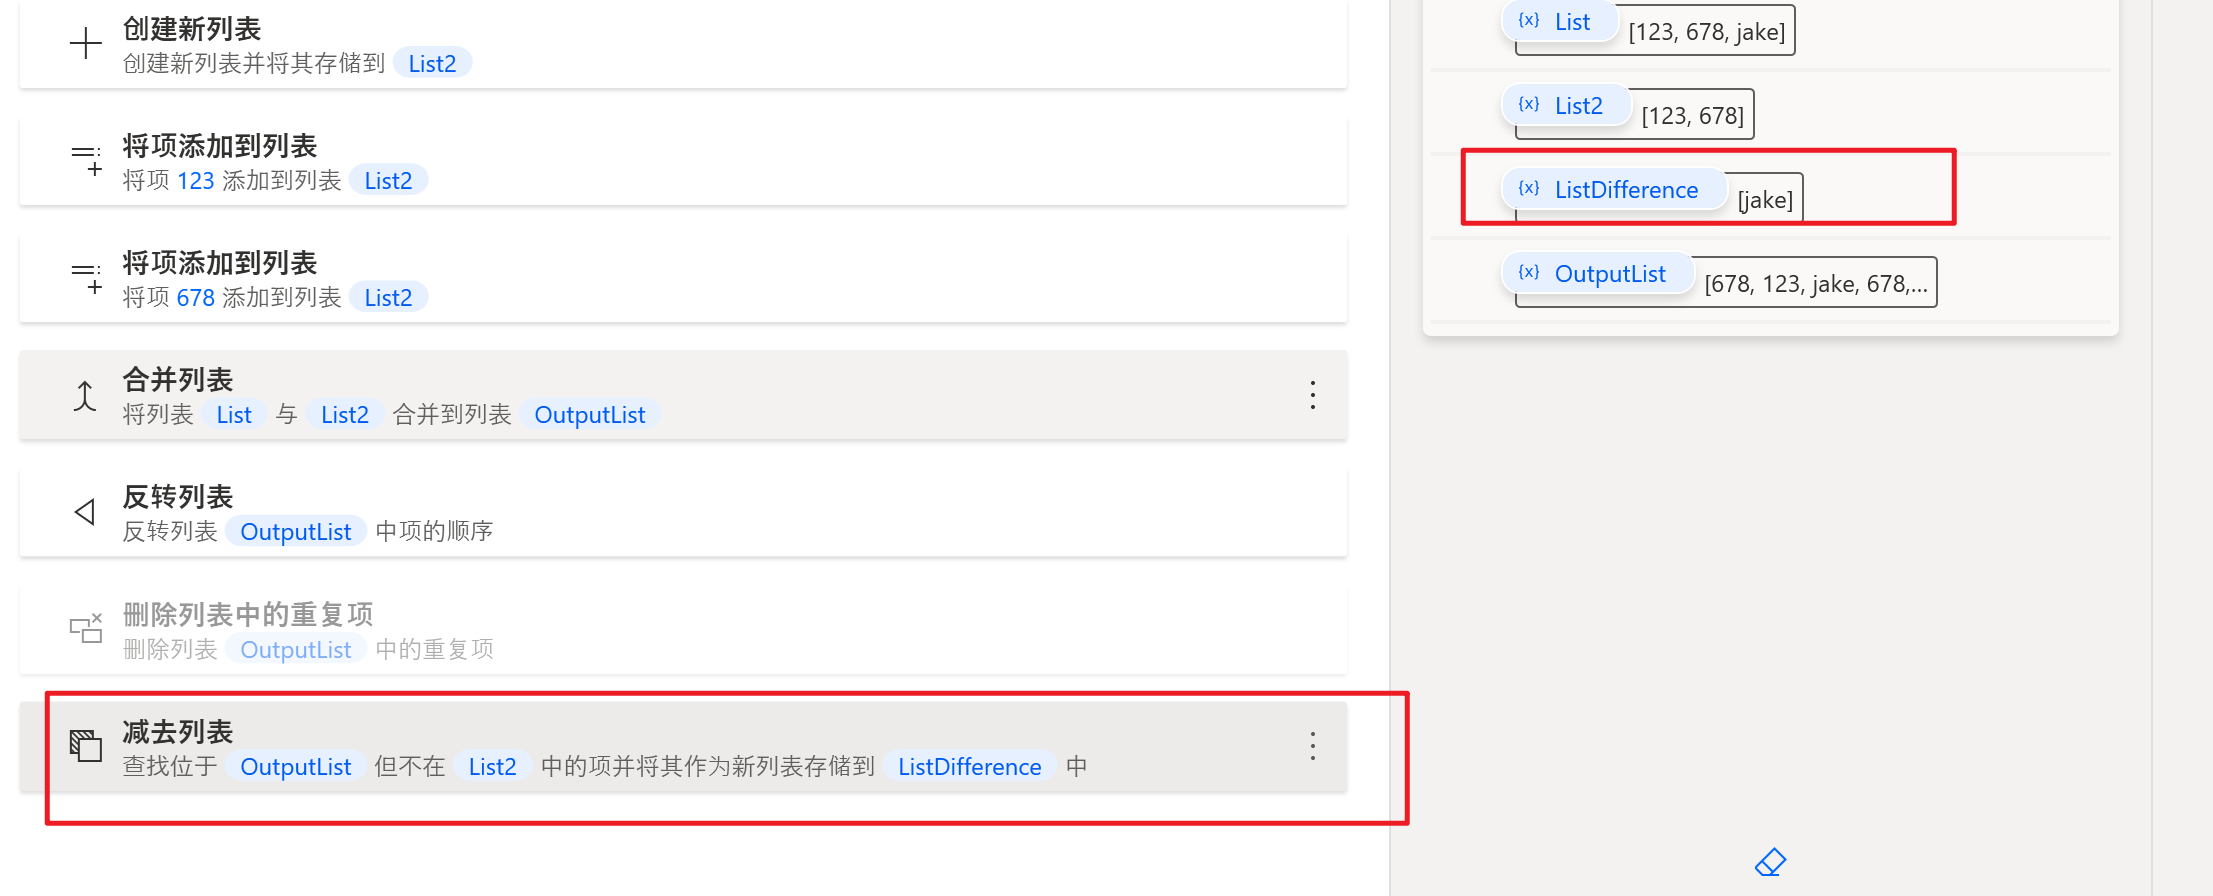This screenshot has height=896, width=2213.
Task: Click the {x} icon of ListDifference variable
Action: tap(1529, 188)
